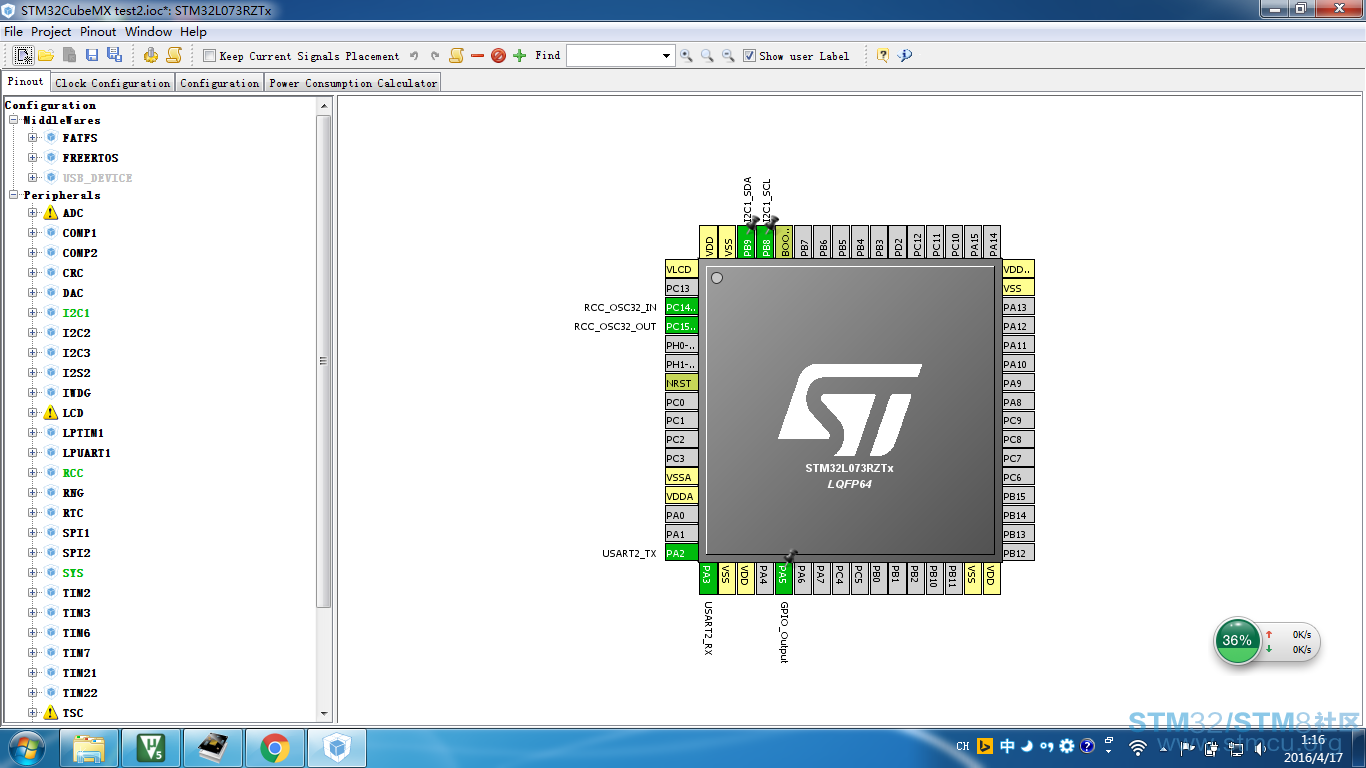Select DAC in the peripherals tree
The width and height of the screenshot is (1366, 768).
coord(73,293)
